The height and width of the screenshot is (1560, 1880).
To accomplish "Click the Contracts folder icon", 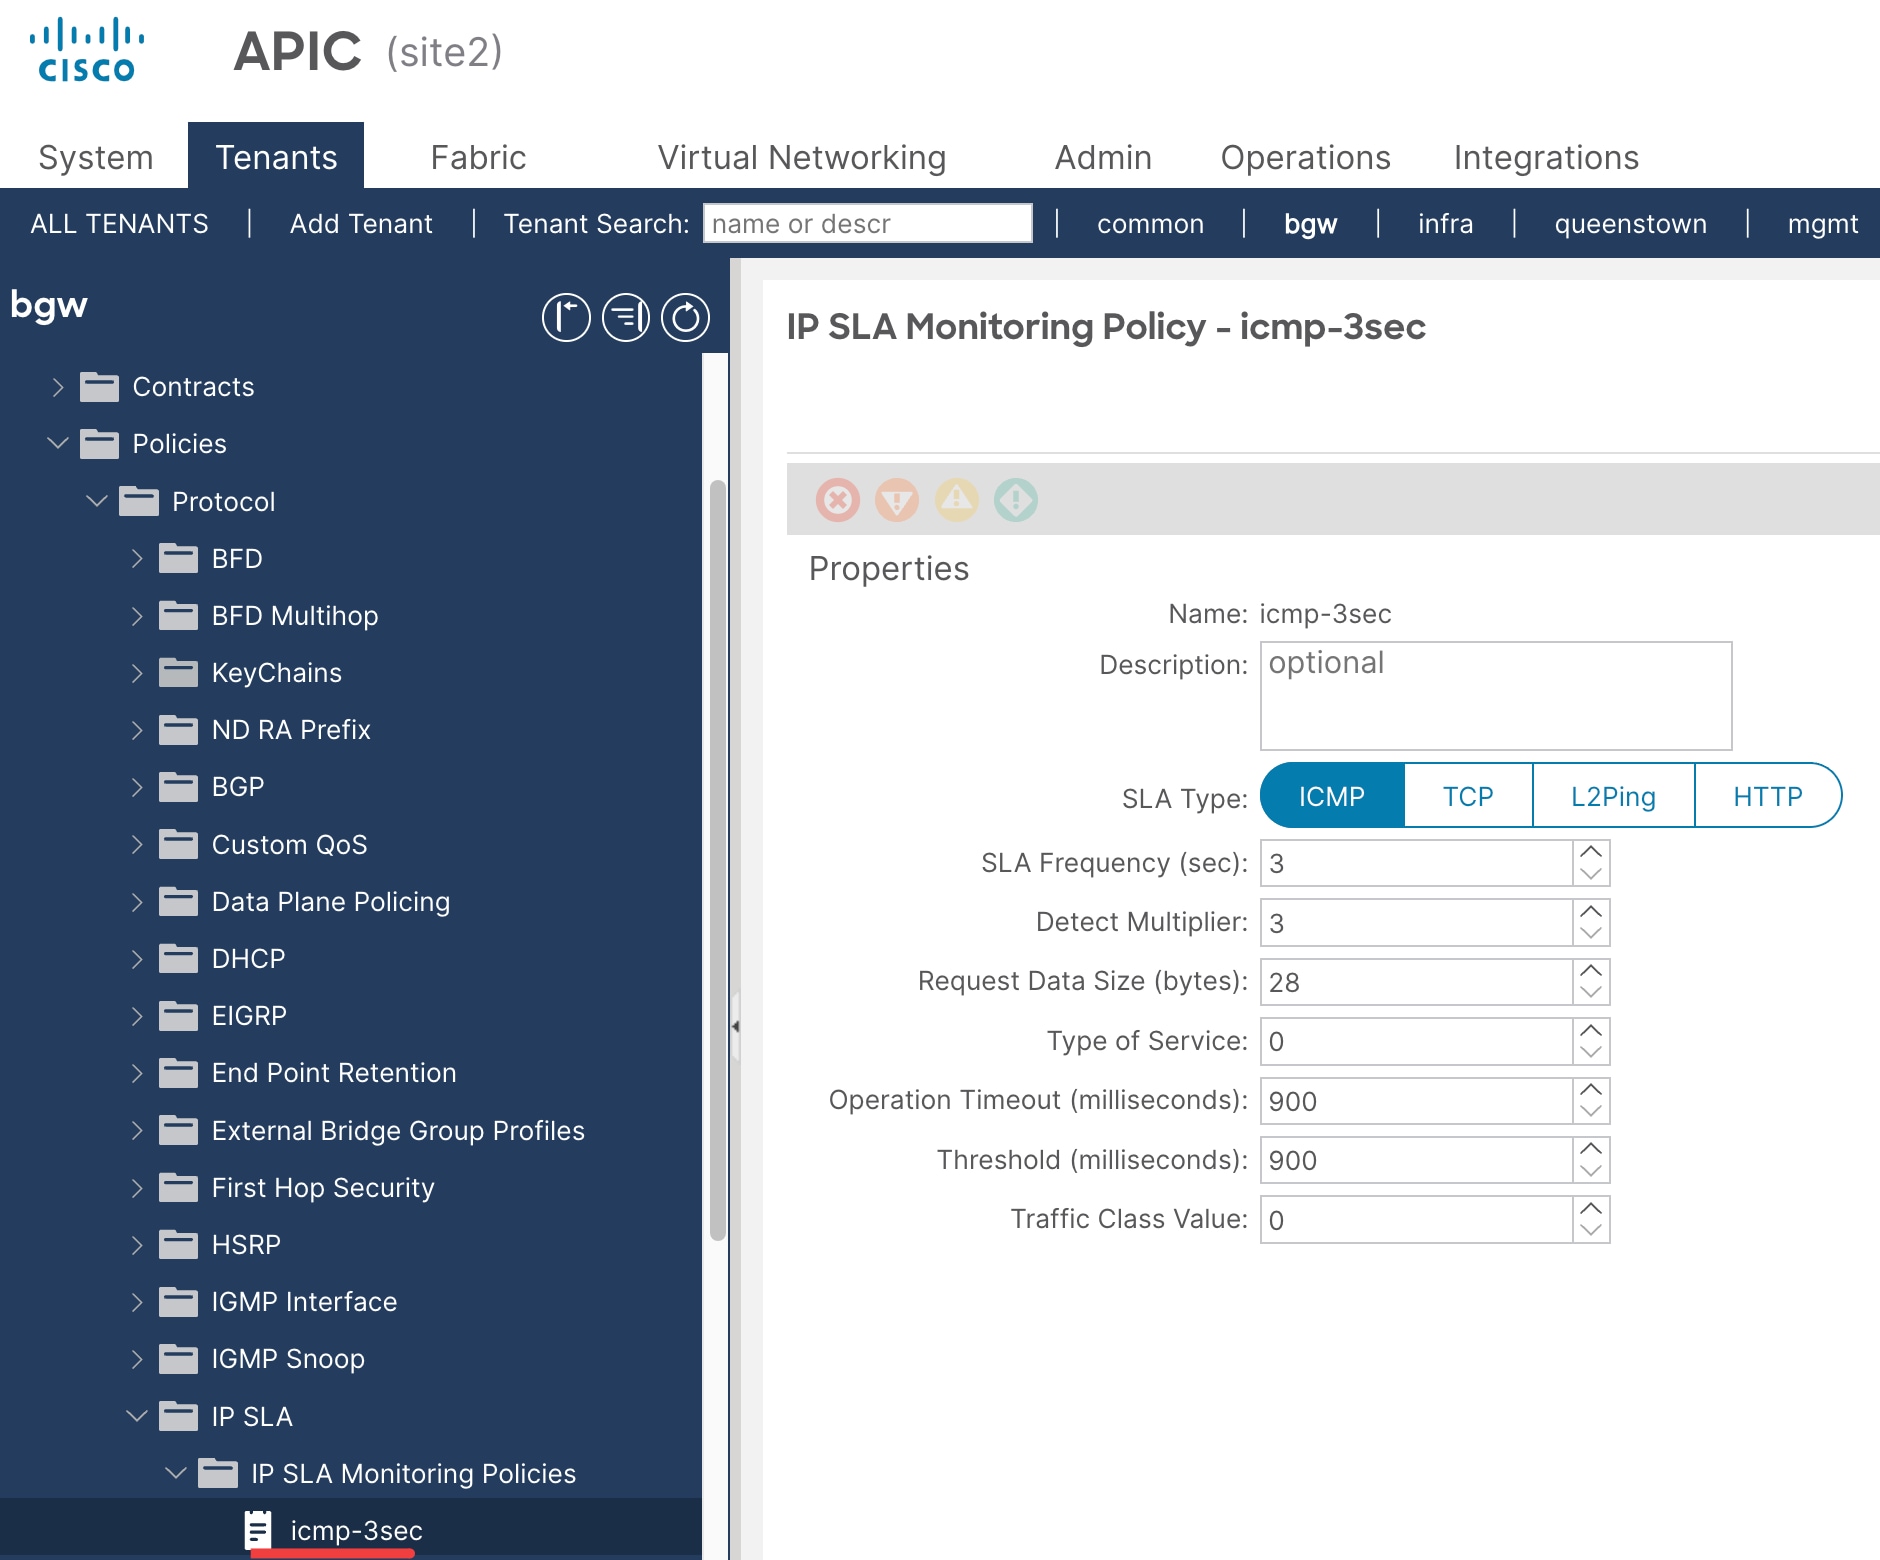I will tap(99, 387).
